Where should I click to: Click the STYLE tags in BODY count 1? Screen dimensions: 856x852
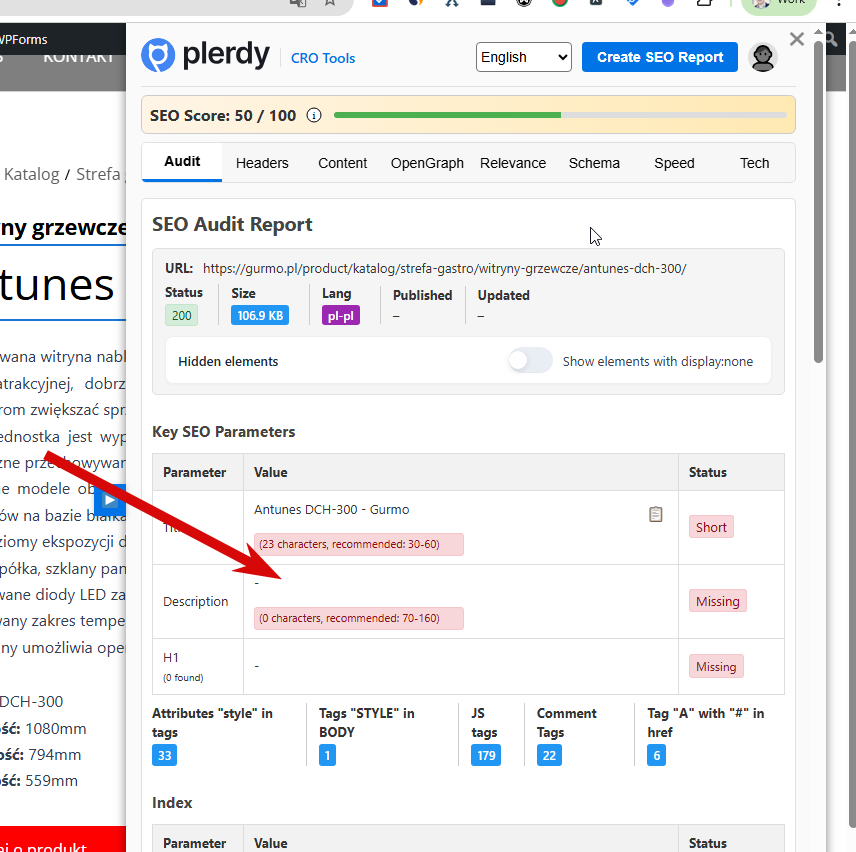(327, 755)
